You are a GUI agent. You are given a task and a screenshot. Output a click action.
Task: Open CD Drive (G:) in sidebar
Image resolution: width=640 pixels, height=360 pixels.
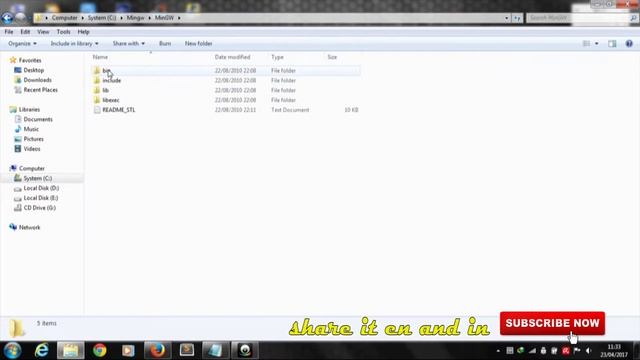tap(40, 208)
